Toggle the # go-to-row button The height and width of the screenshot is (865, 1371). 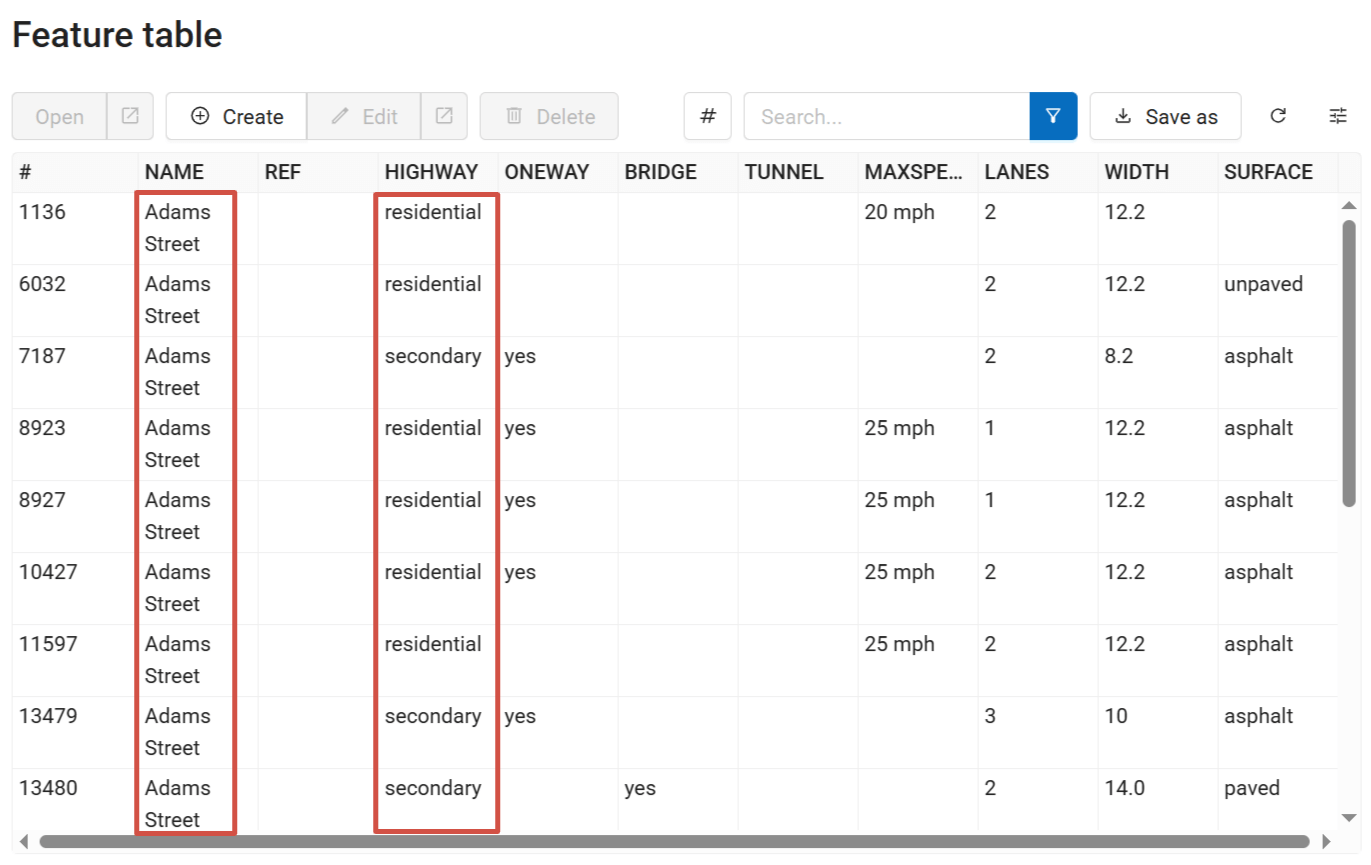click(x=708, y=116)
